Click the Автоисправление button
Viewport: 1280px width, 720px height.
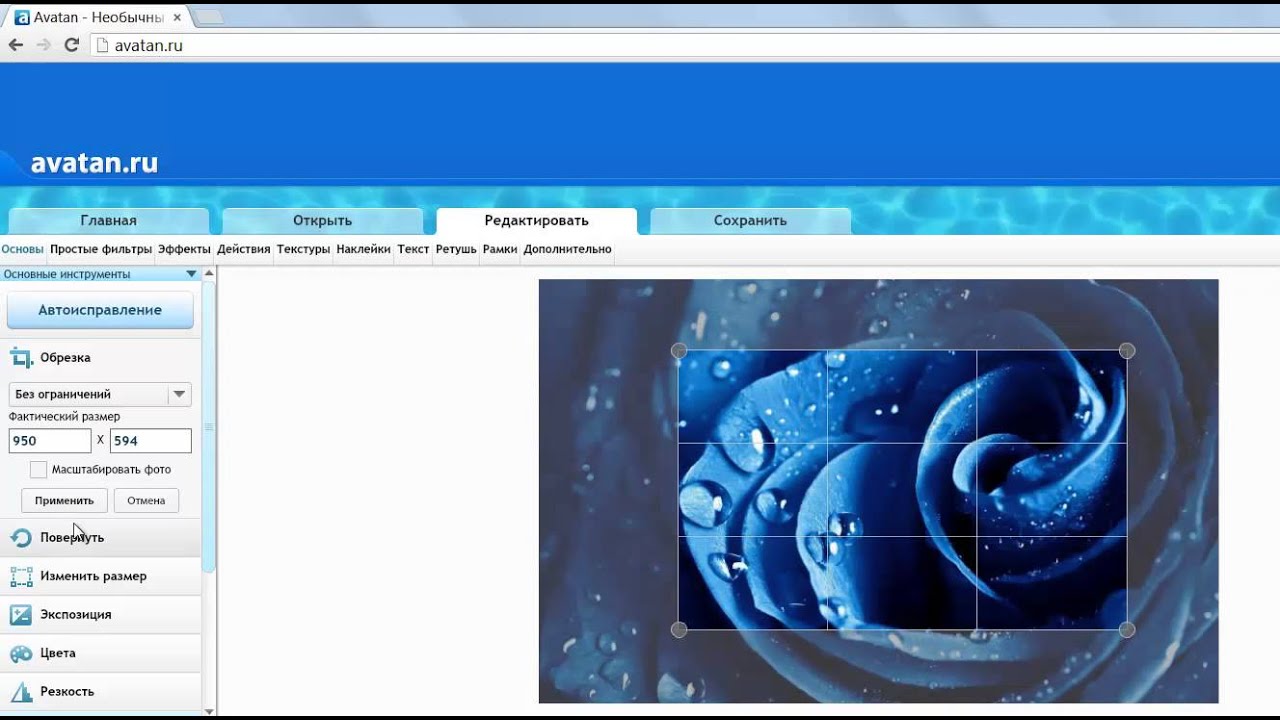pos(100,310)
